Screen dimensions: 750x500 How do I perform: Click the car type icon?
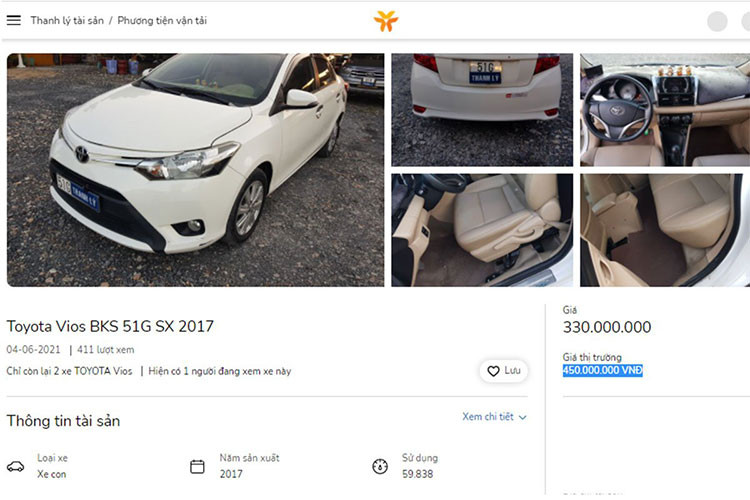(x=15, y=466)
